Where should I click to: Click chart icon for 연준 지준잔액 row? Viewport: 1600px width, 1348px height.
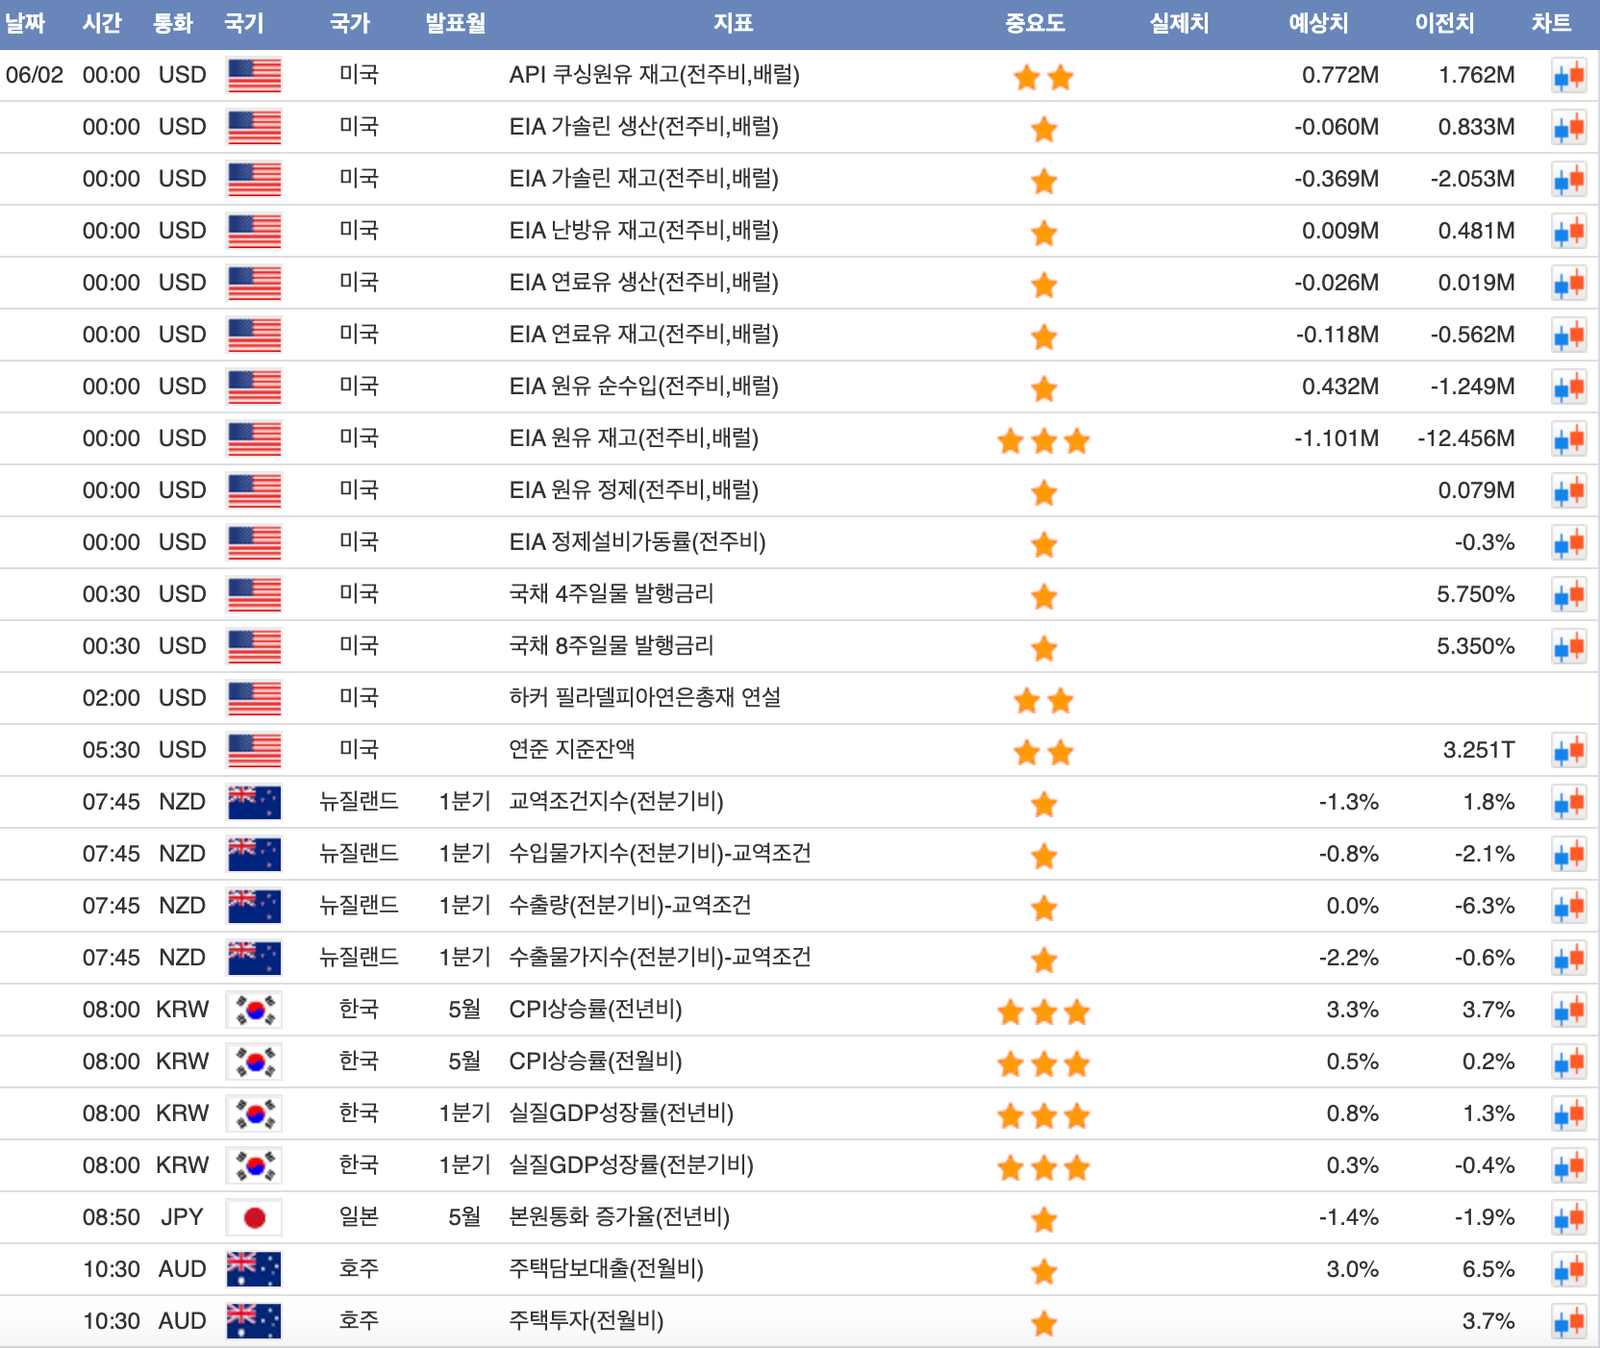click(1568, 751)
